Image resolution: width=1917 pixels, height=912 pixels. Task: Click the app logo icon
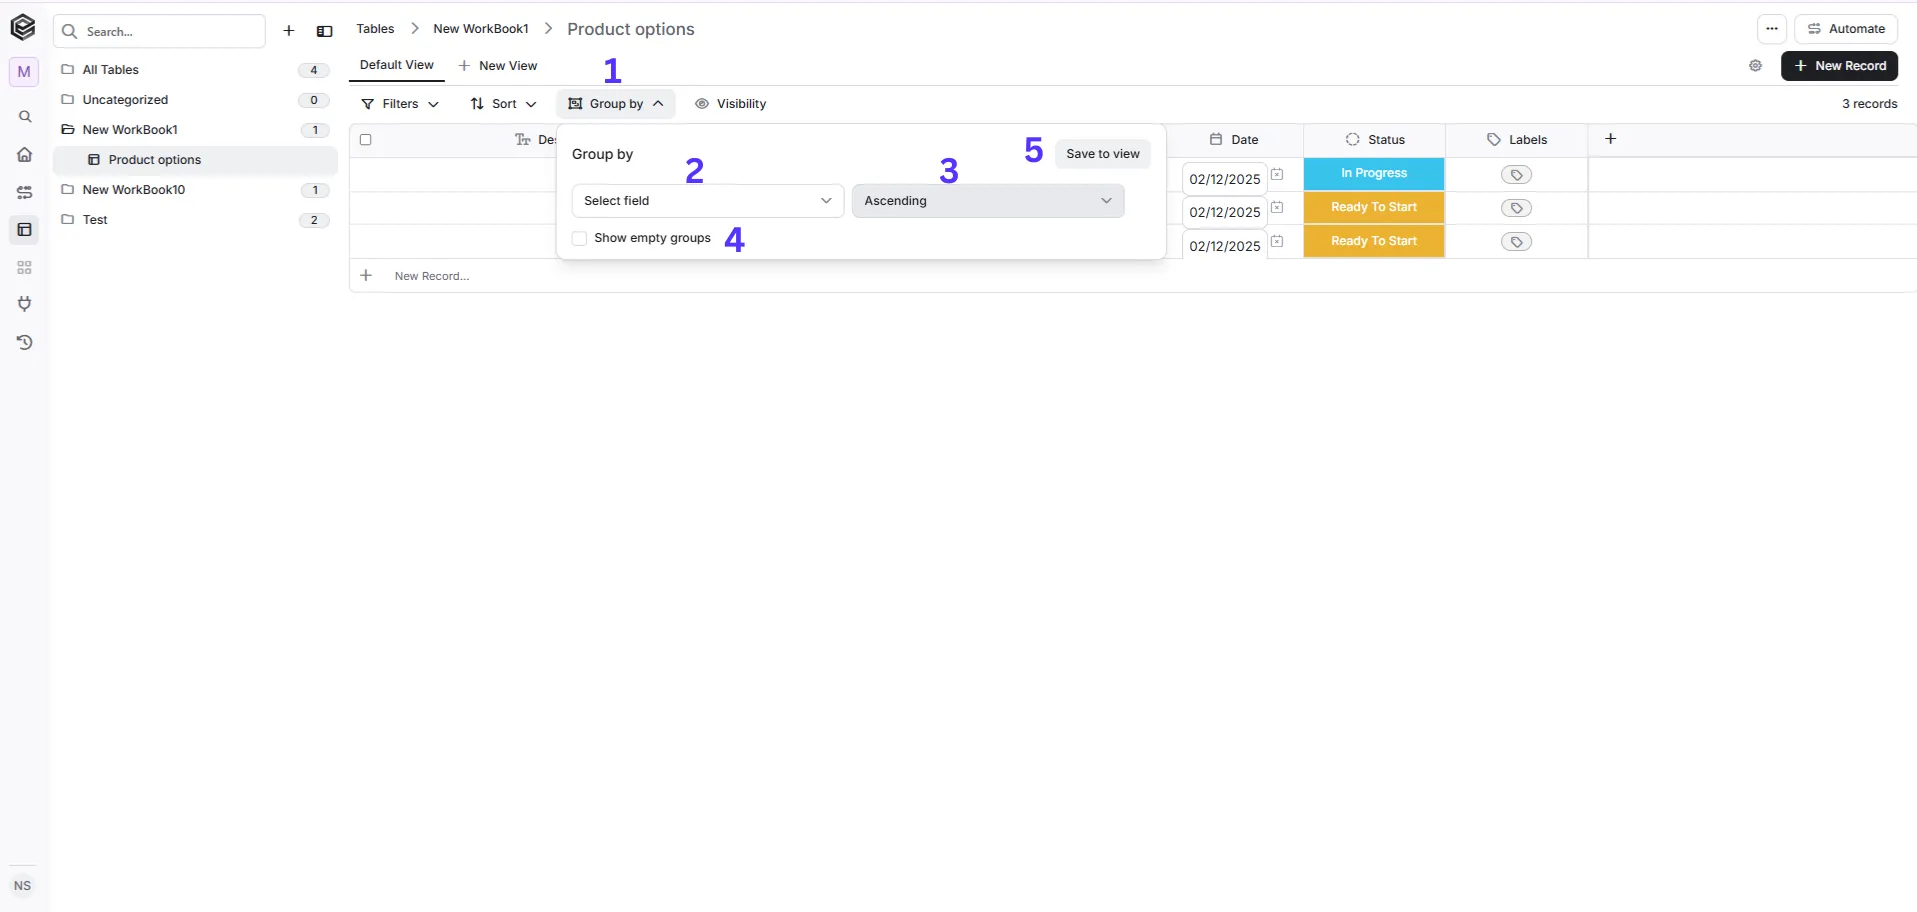point(23,27)
